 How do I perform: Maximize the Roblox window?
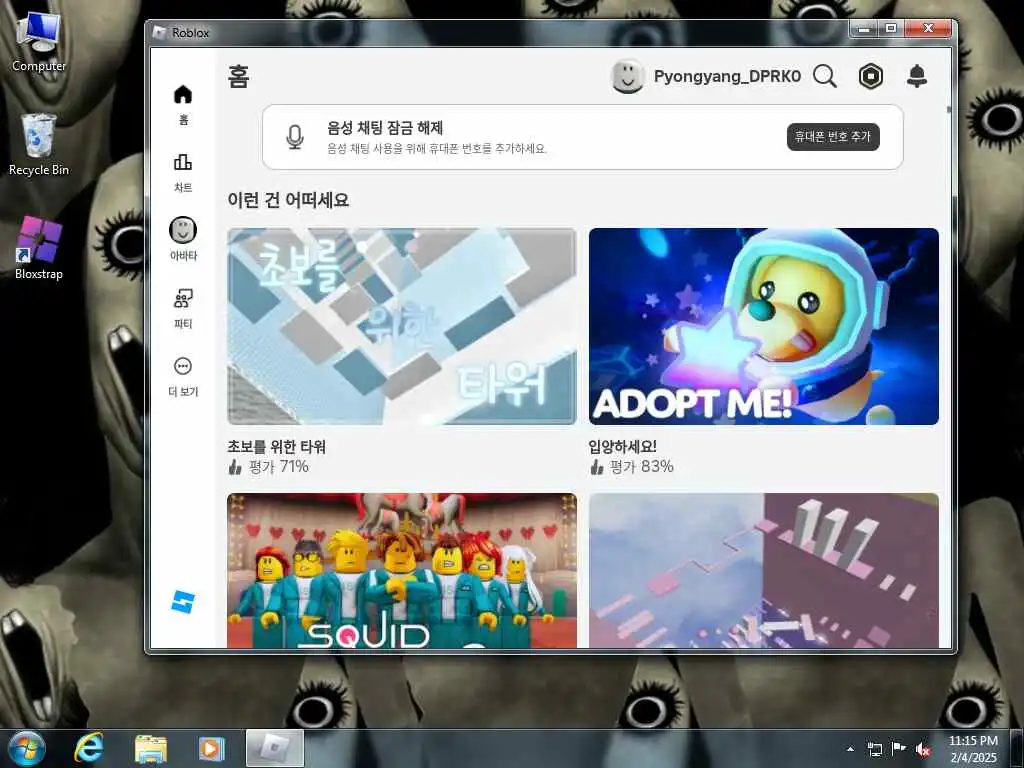(891, 28)
